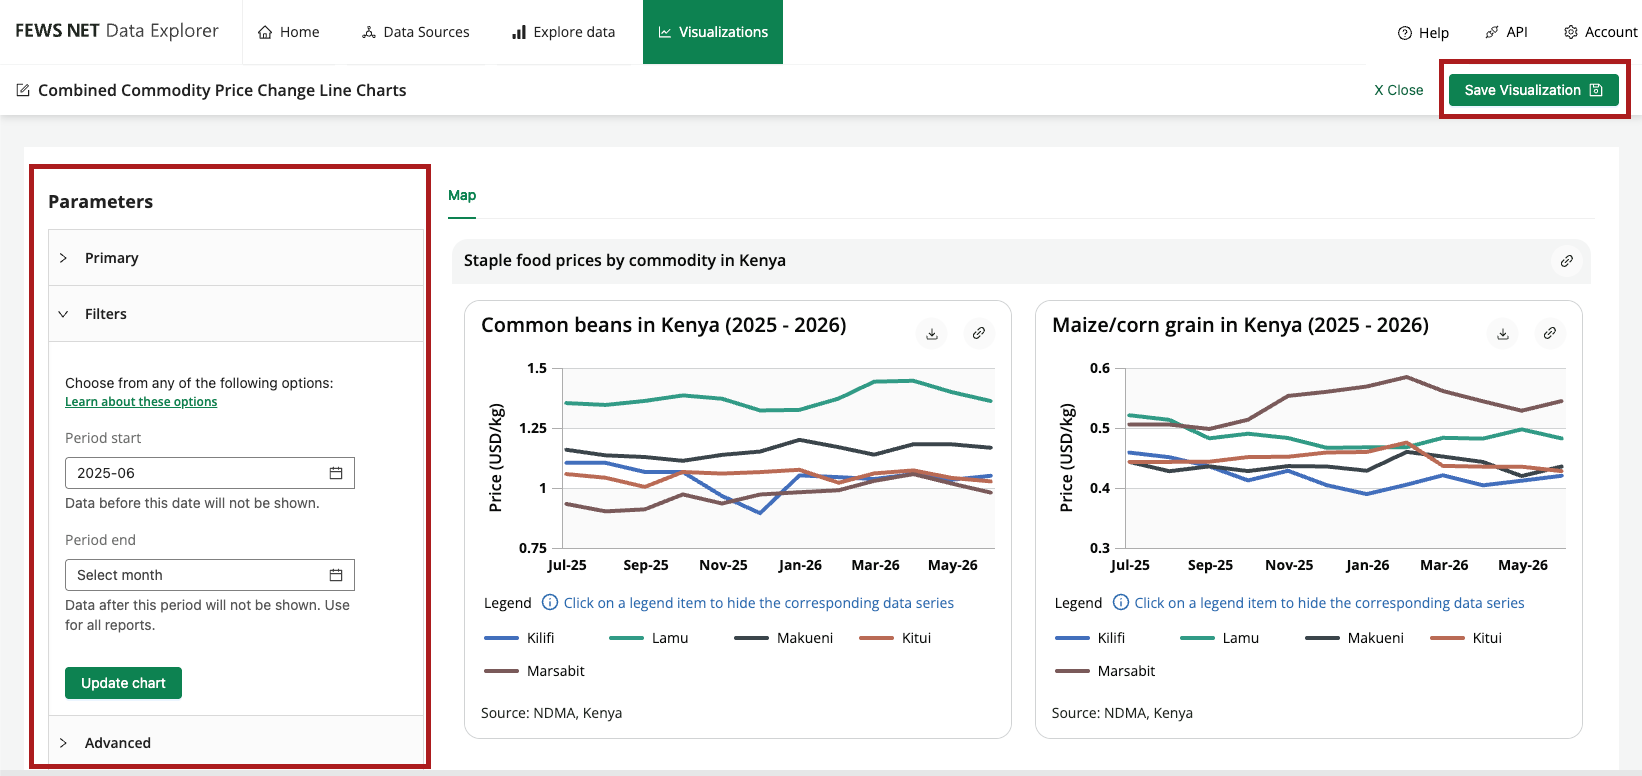
Task: Toggle Marsabit series in Common beans legend
Action: point(534,671)
